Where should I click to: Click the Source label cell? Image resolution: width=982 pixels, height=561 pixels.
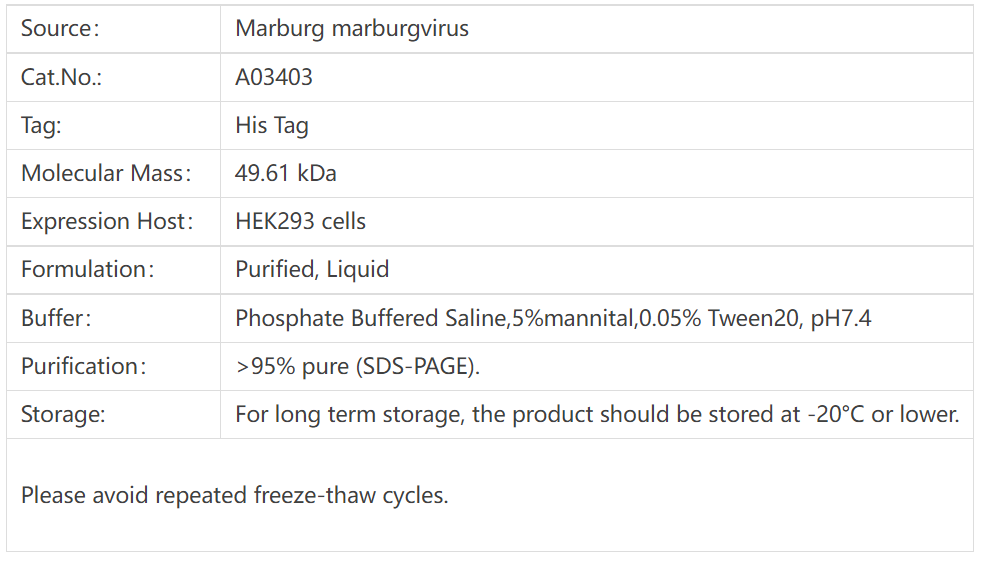[113, 29]
